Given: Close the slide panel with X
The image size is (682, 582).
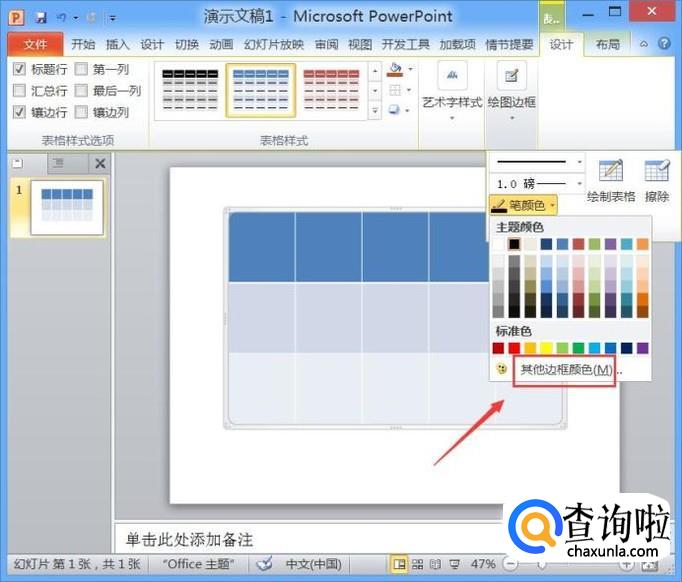Looking at the screenshot, I should tap(100, 163).
